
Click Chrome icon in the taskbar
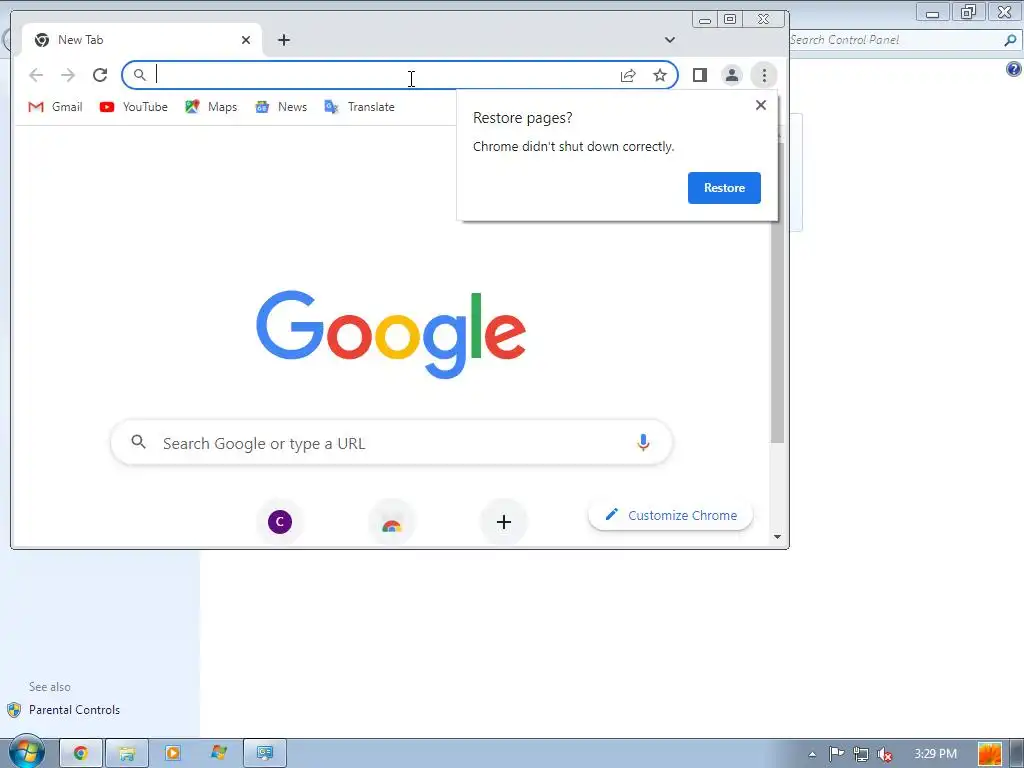pyautogui.click(x=81, y=754)
